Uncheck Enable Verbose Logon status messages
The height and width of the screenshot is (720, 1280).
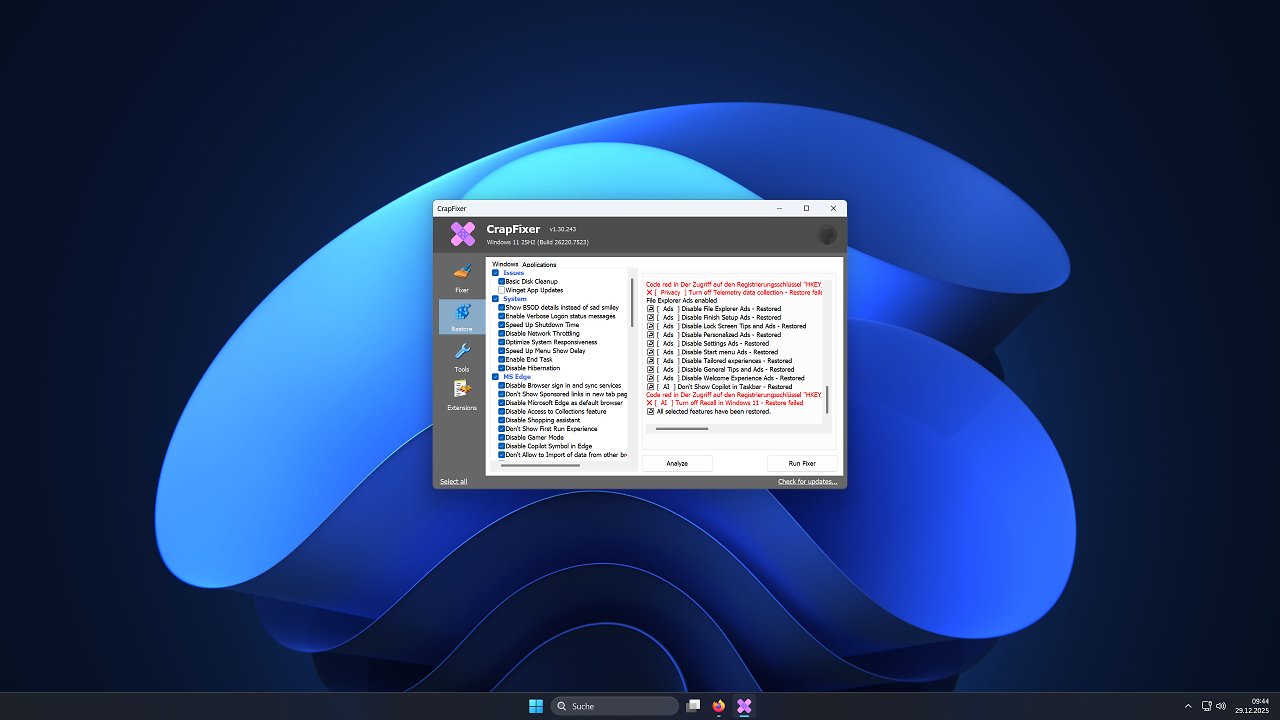pyautogui.click(x=502, y=316)
